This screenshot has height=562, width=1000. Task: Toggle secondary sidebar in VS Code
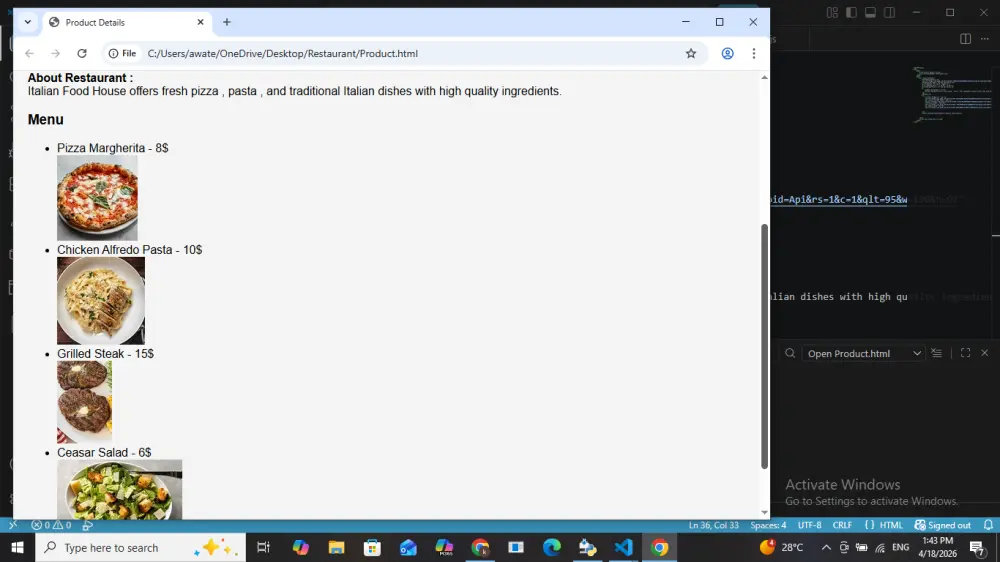pyautogui.click(x=890, y=13)
